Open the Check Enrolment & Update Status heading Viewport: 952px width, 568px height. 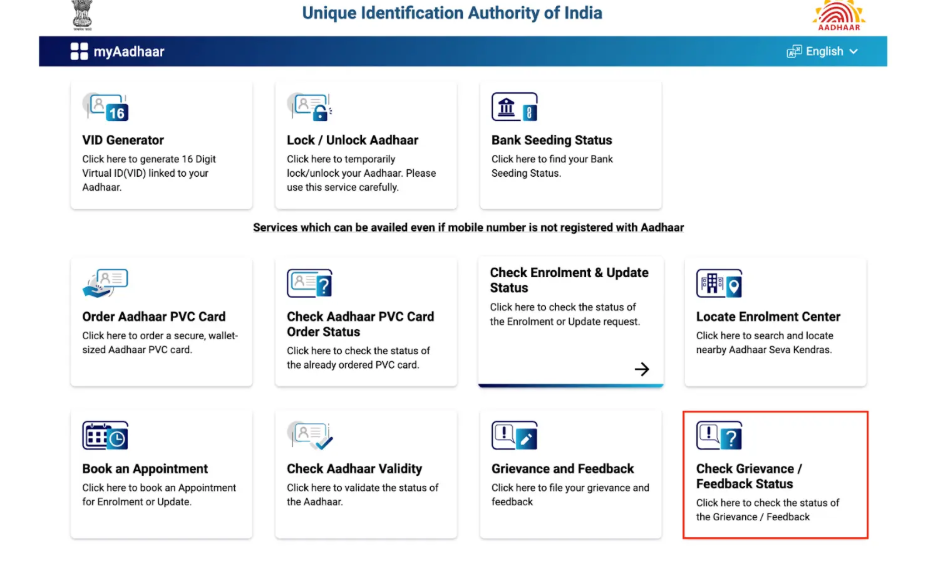click(568, 279)
